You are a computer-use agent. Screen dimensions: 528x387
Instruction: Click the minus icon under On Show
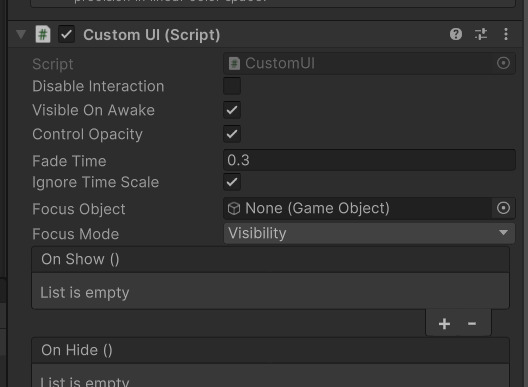[x=472, y=324]
